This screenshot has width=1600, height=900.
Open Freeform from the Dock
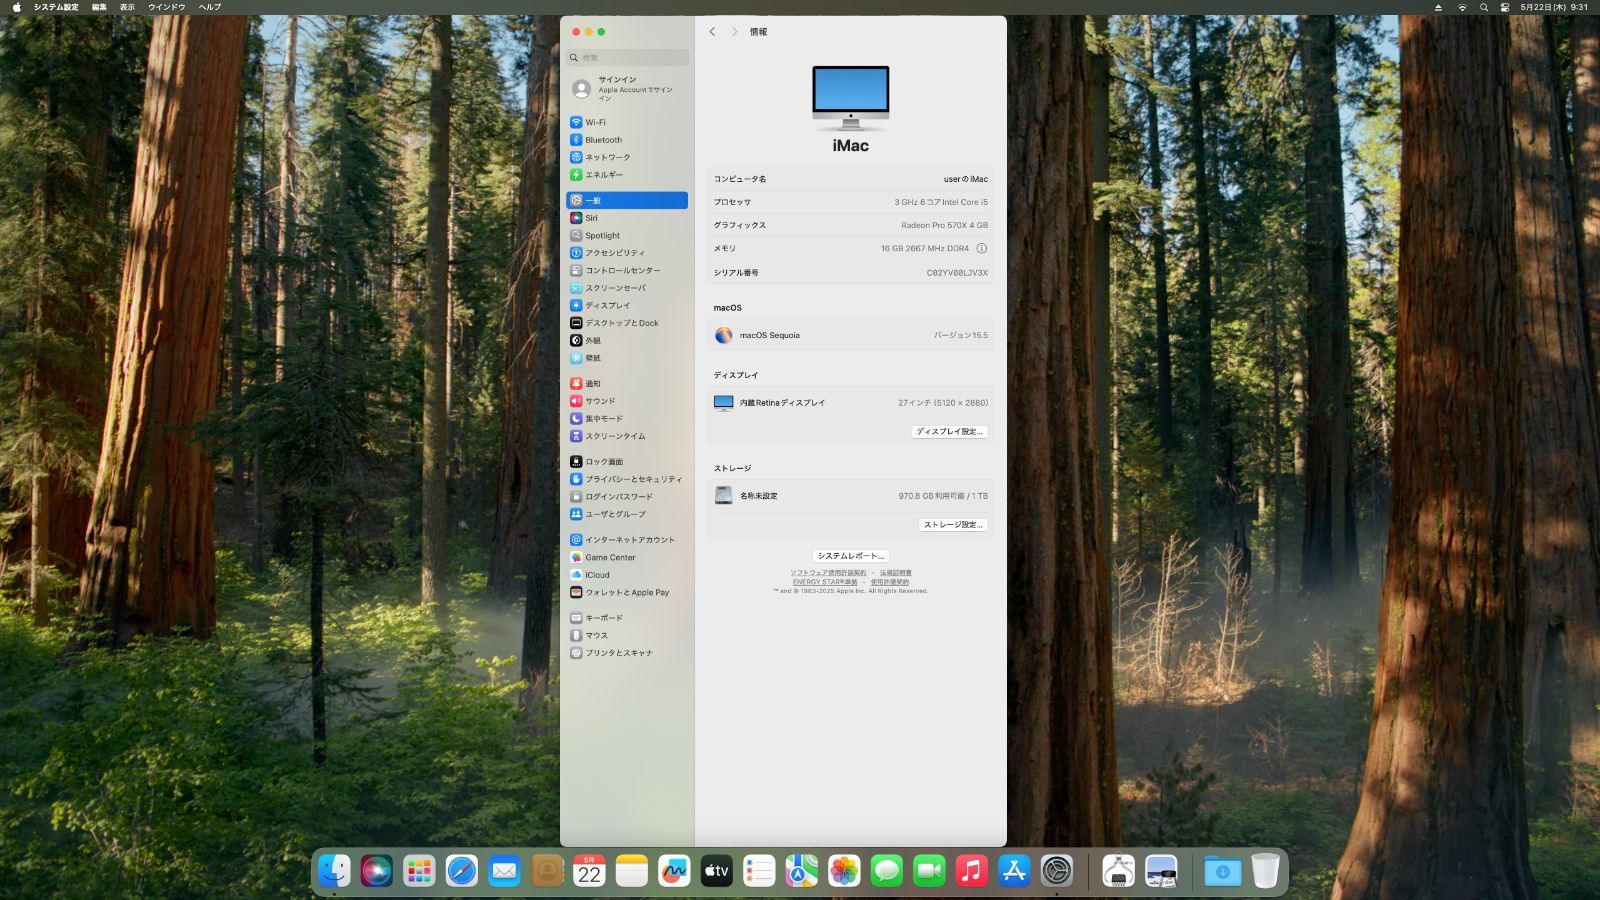[674, 871]
